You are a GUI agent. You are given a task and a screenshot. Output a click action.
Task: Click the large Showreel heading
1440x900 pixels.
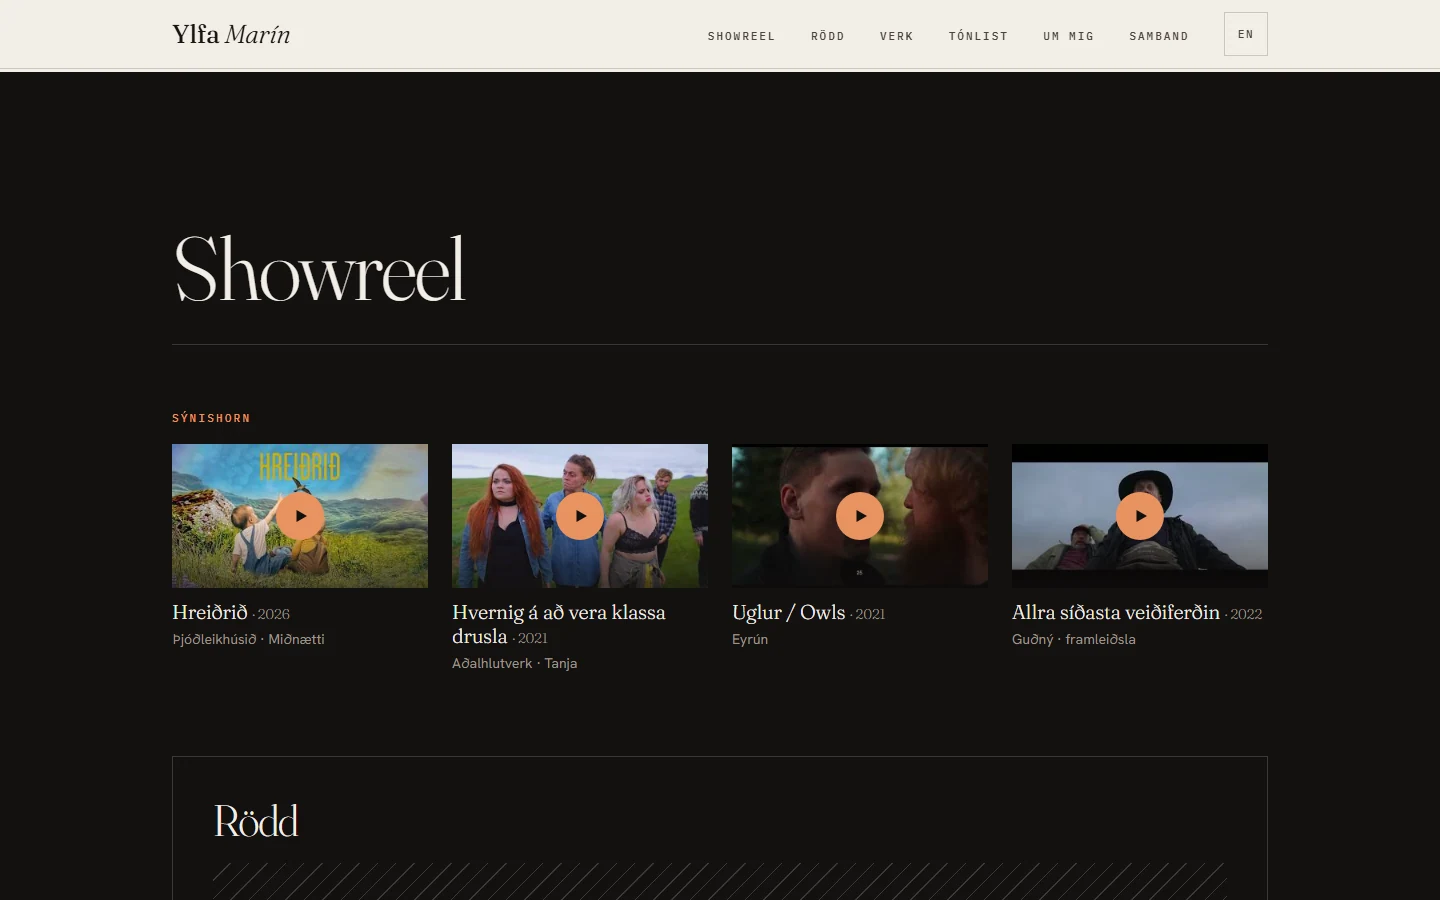pyautogui.click(x=320, y=269)
